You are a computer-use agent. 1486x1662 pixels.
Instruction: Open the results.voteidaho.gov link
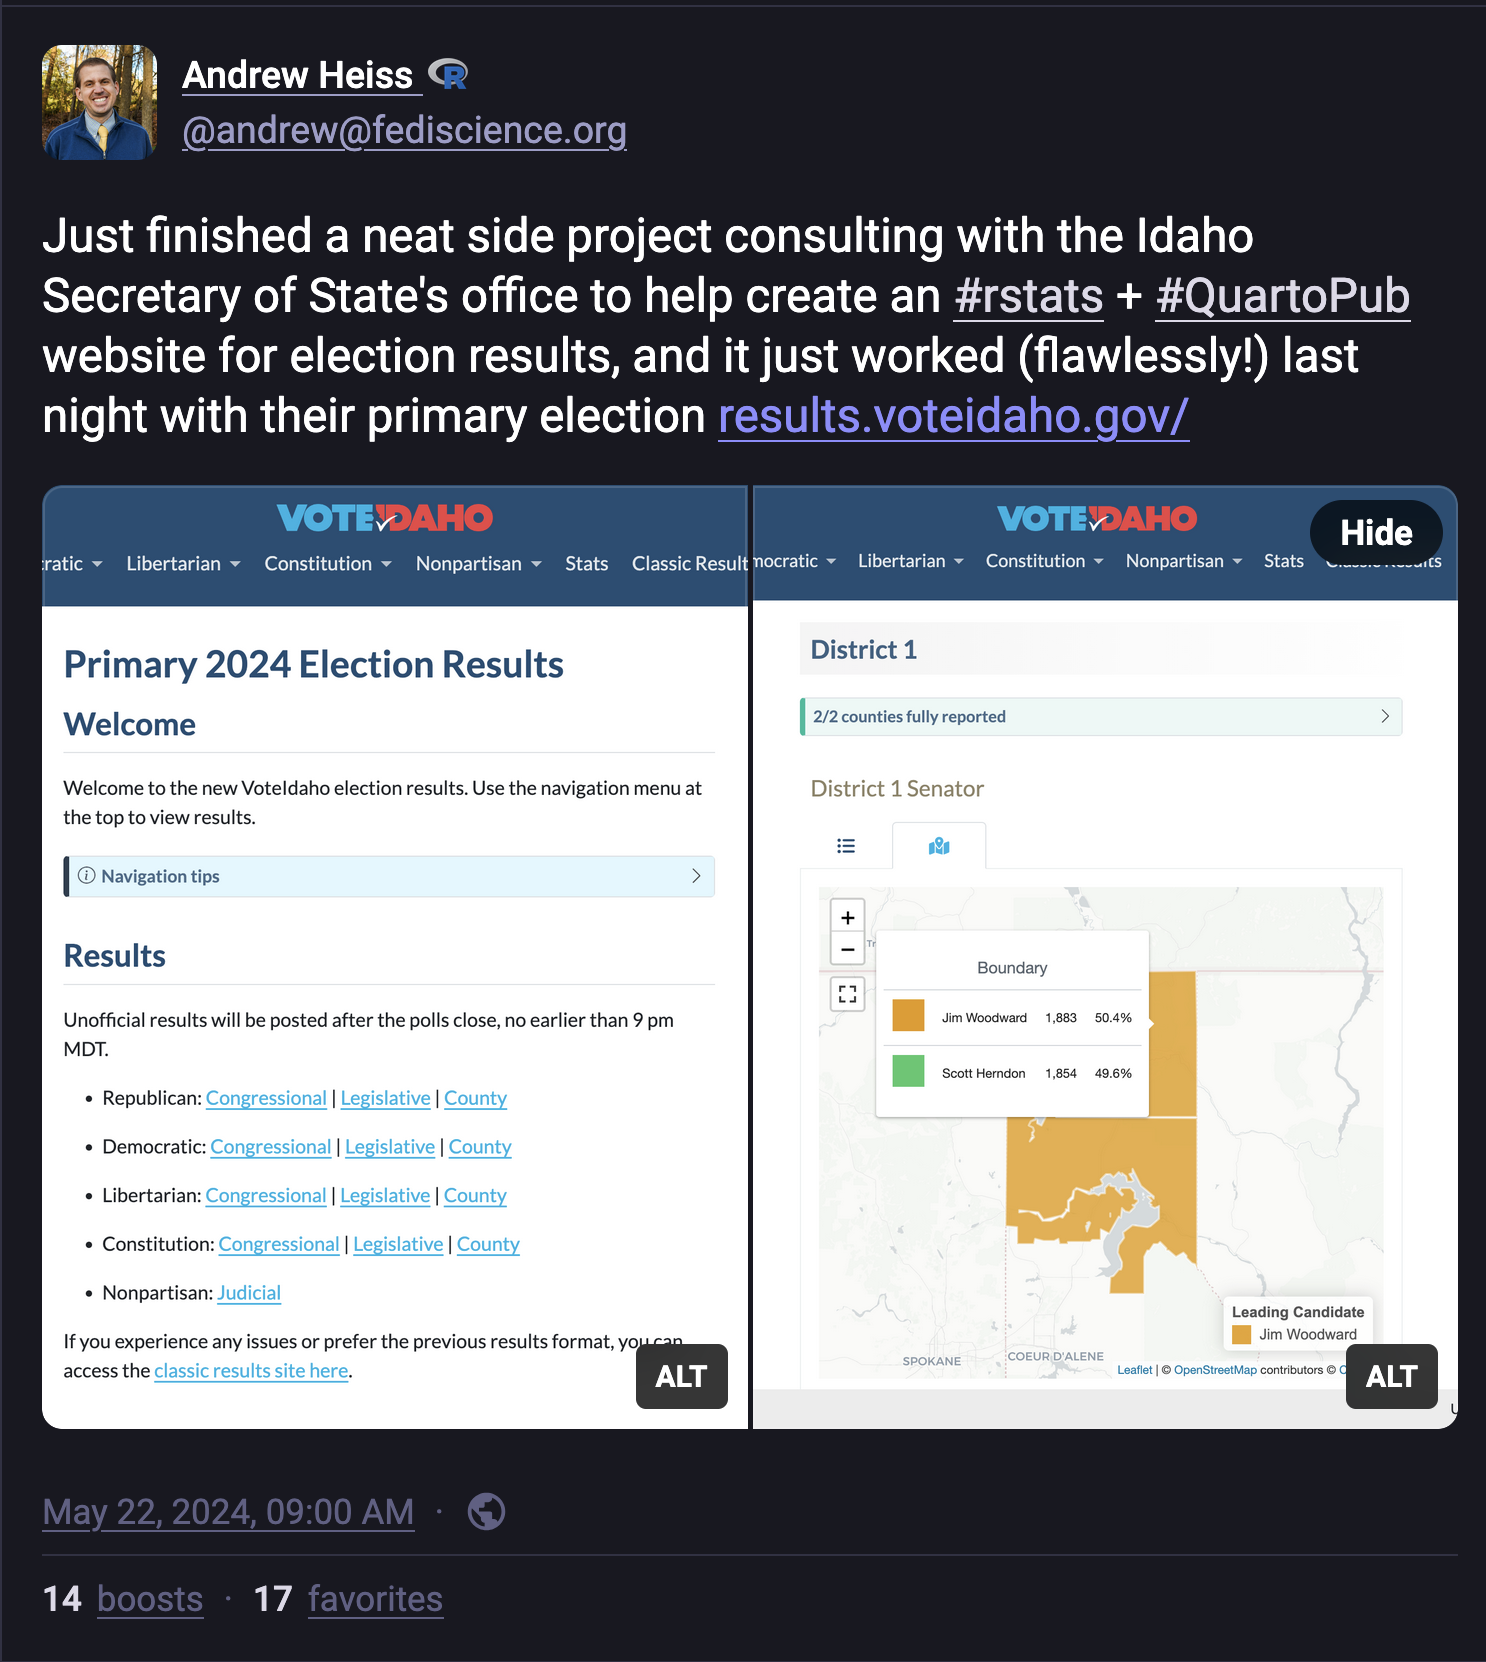pyautogui.click(x=953, y=416)
